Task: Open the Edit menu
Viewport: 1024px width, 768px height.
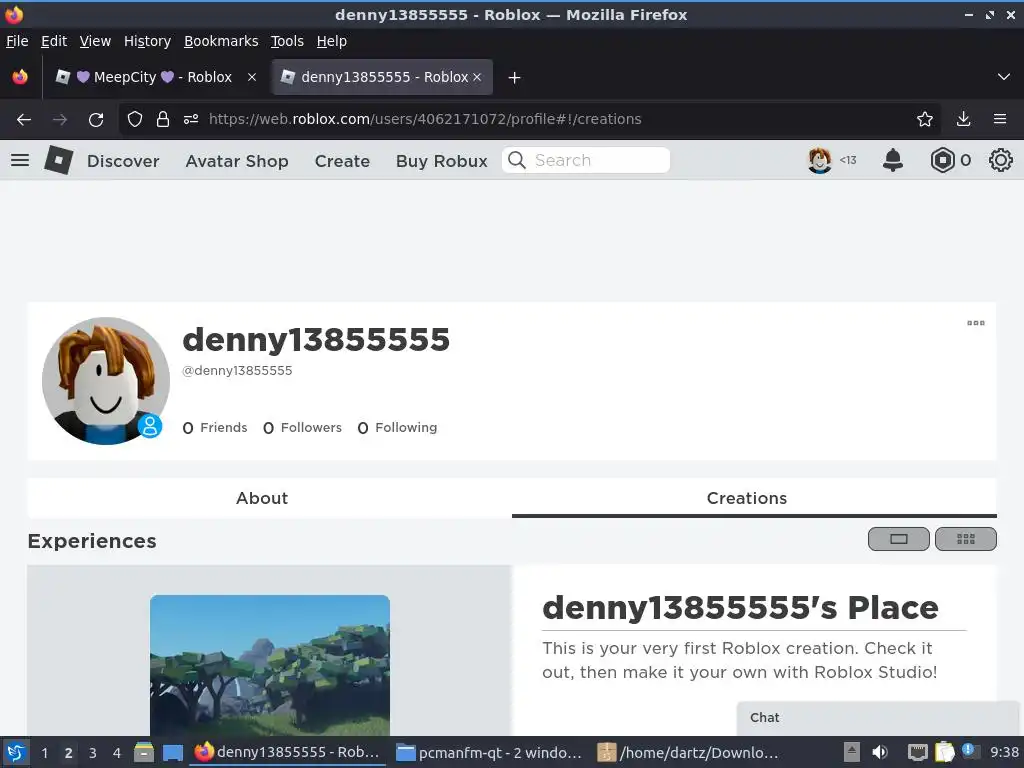Action: tap(54, 41)
